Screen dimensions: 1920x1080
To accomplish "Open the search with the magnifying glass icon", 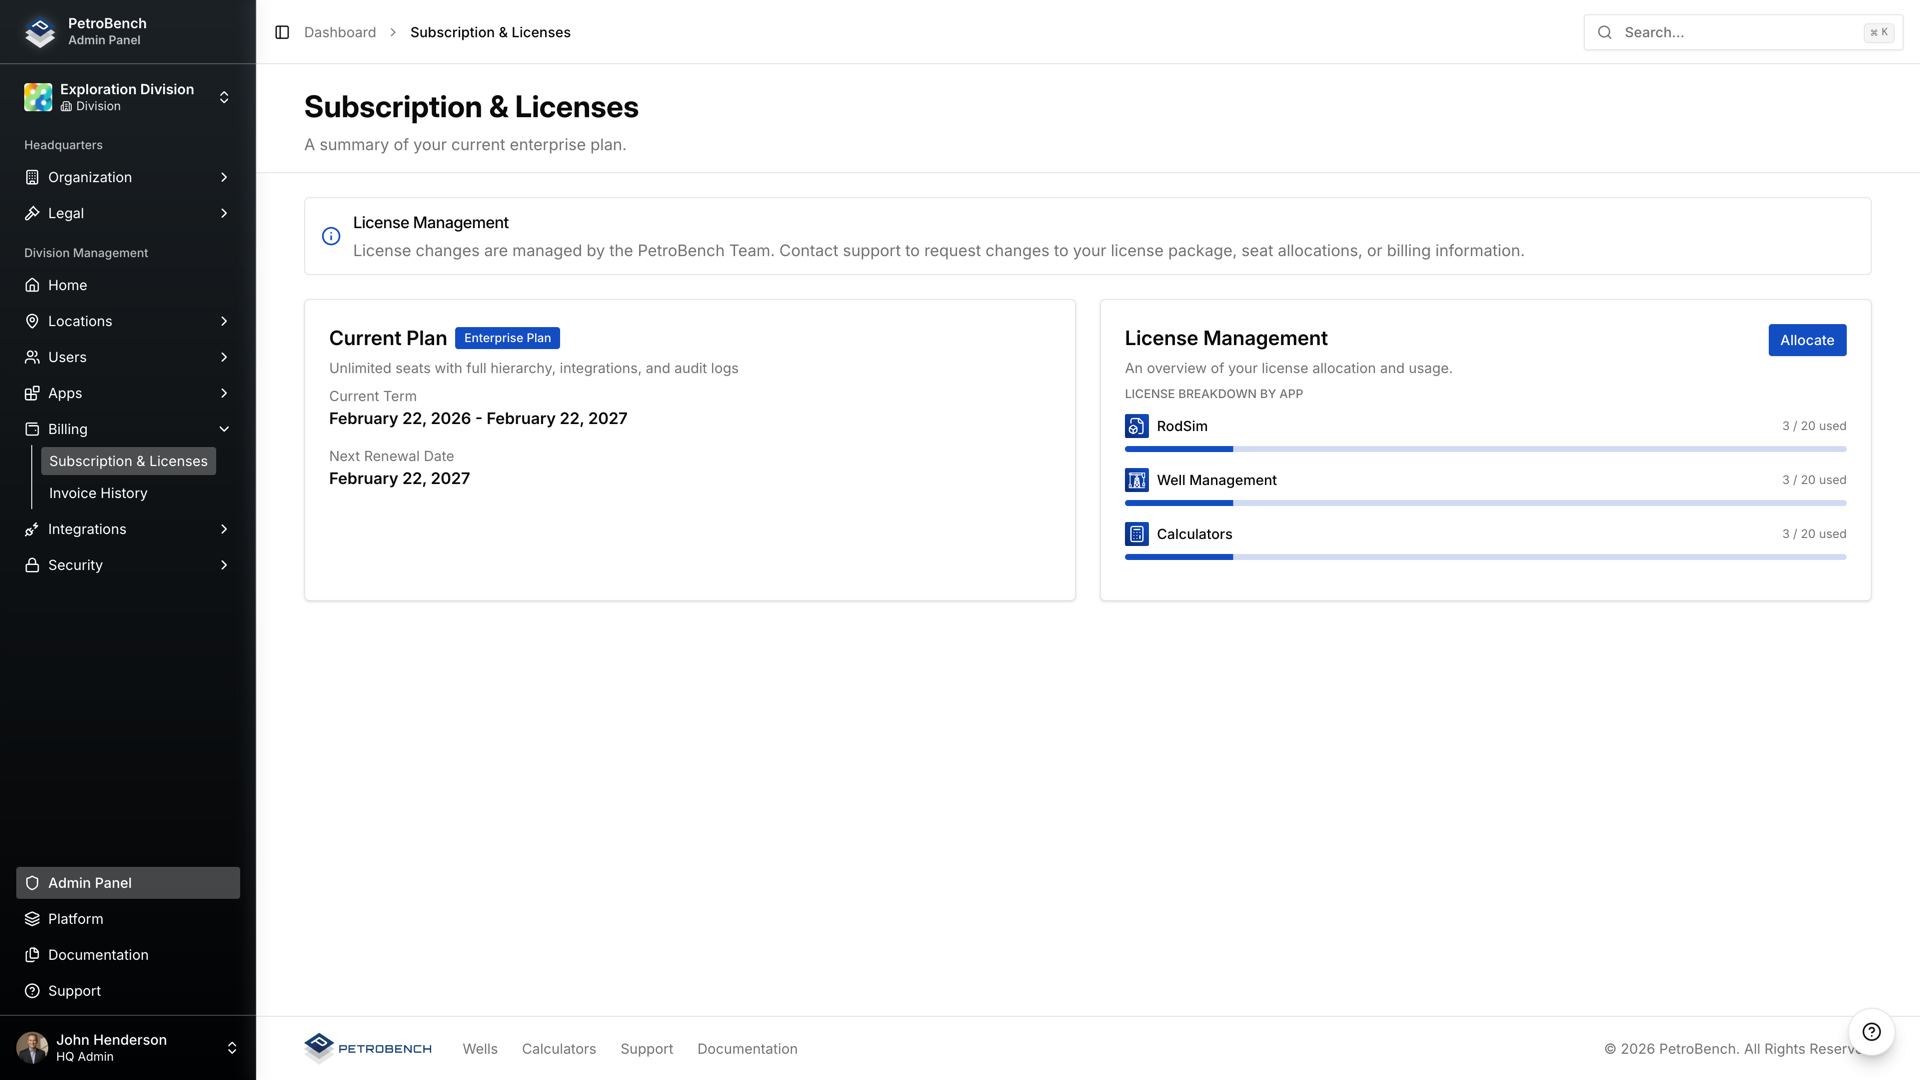I will [1604, 32].
